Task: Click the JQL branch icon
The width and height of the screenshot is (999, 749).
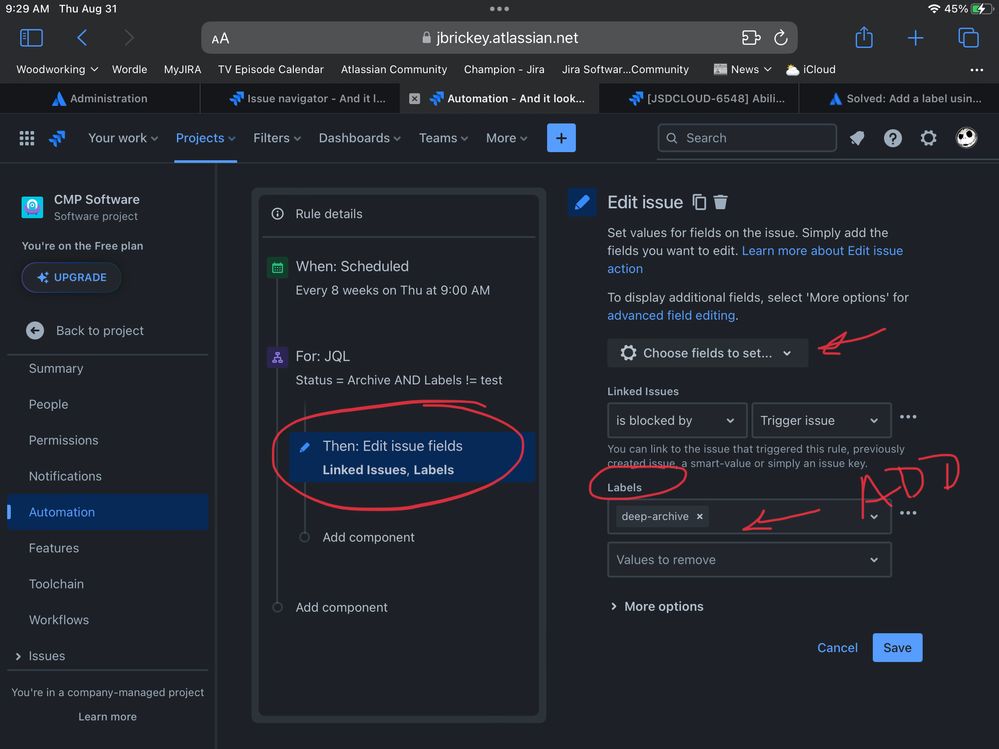Action: pyautogui.click(x=278, y=357)
